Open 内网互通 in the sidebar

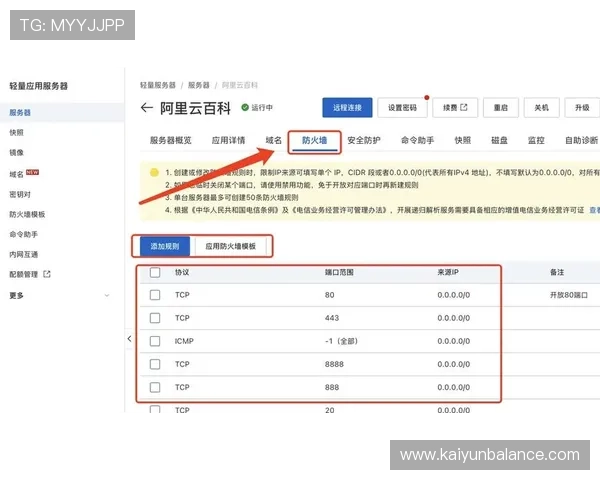click(x=23, y=254)
